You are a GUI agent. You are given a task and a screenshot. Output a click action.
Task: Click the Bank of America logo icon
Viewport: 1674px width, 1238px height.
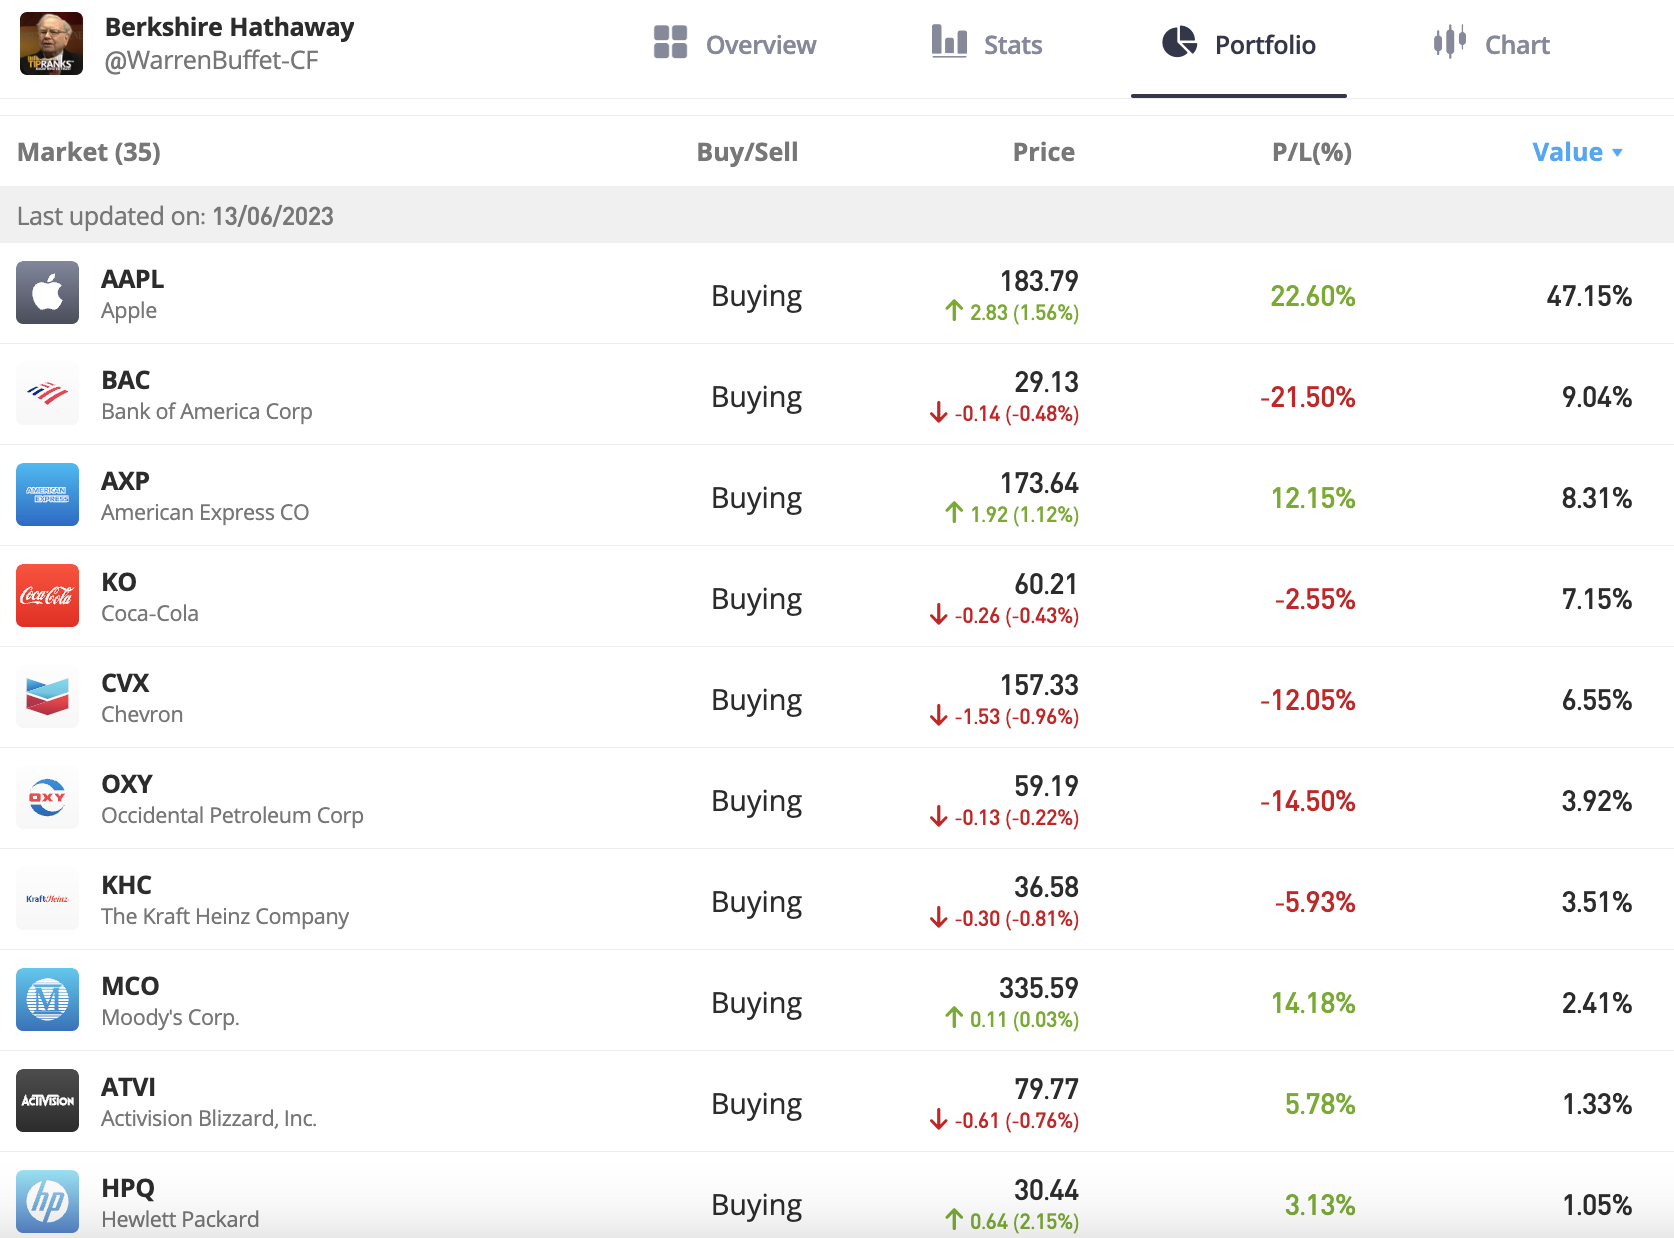pos(47,394)
